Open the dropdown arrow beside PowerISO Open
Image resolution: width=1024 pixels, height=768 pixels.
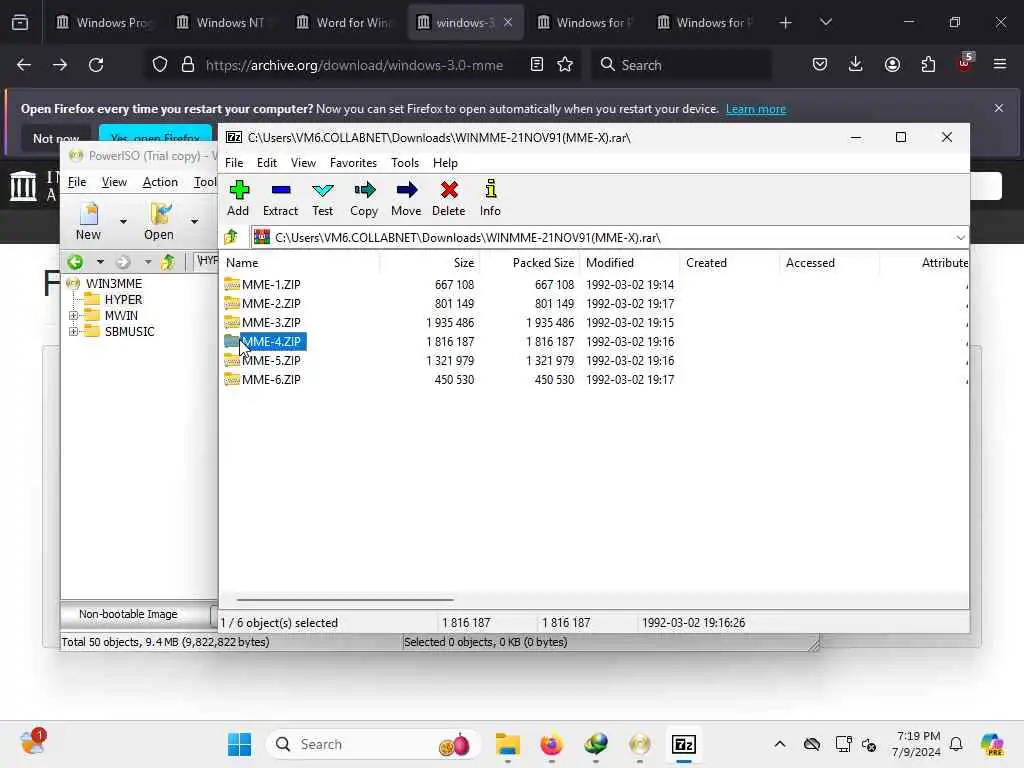pos(194,221)
